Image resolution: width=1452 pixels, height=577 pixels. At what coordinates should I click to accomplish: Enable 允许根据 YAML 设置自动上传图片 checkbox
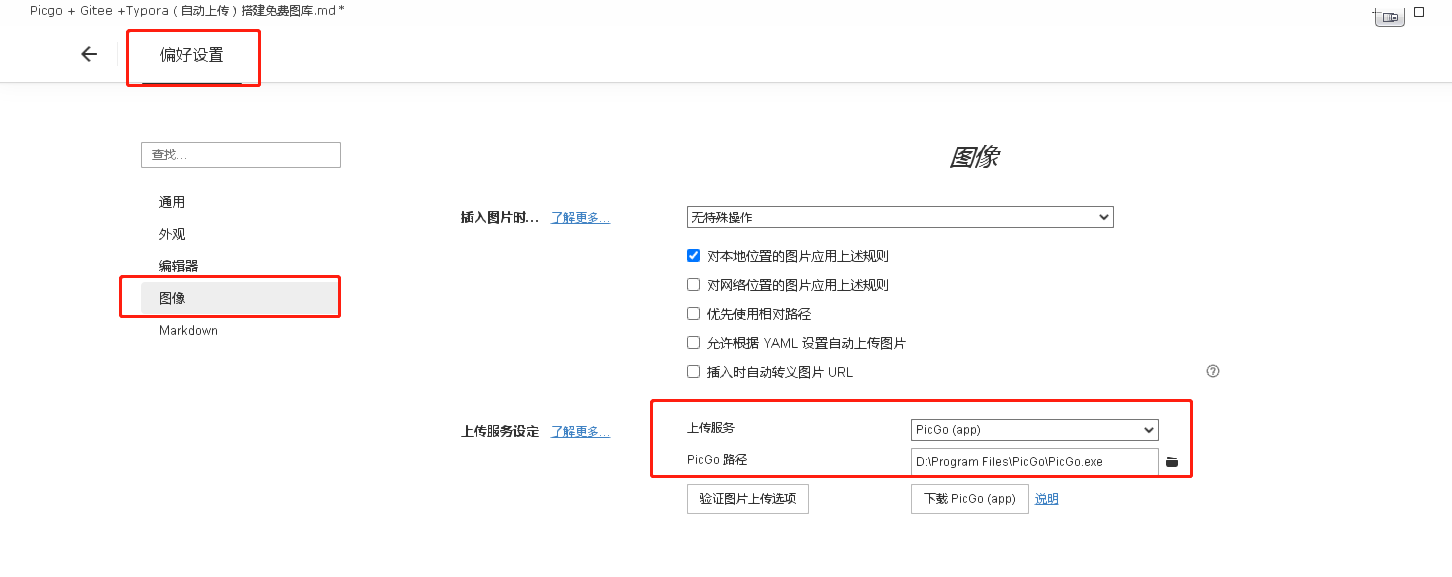coord(693,343)
